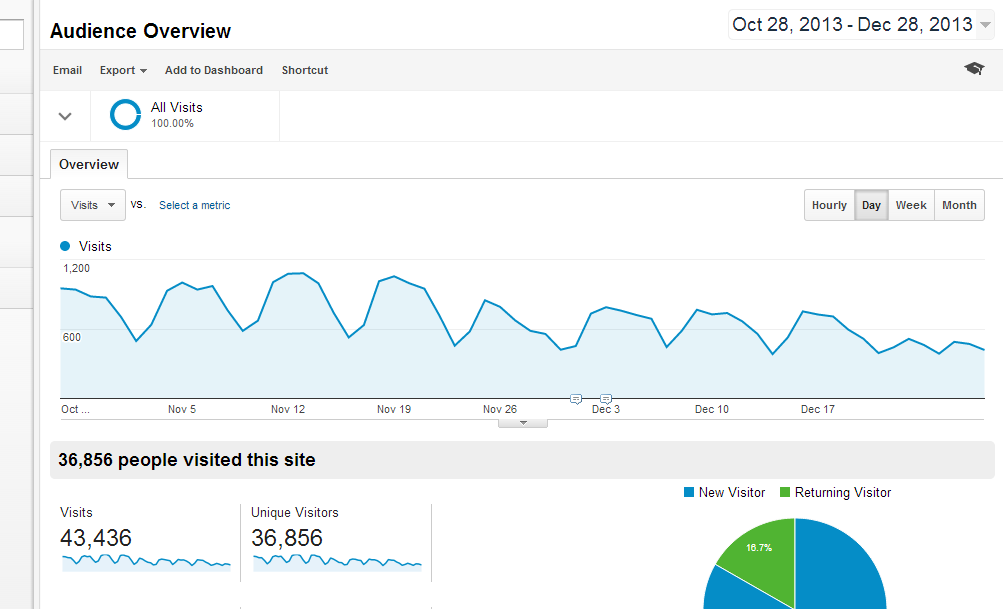The width and height of the screenshot is (1003, 609).
Task: Switch to the Overview tab
Action: click(89, 164)
